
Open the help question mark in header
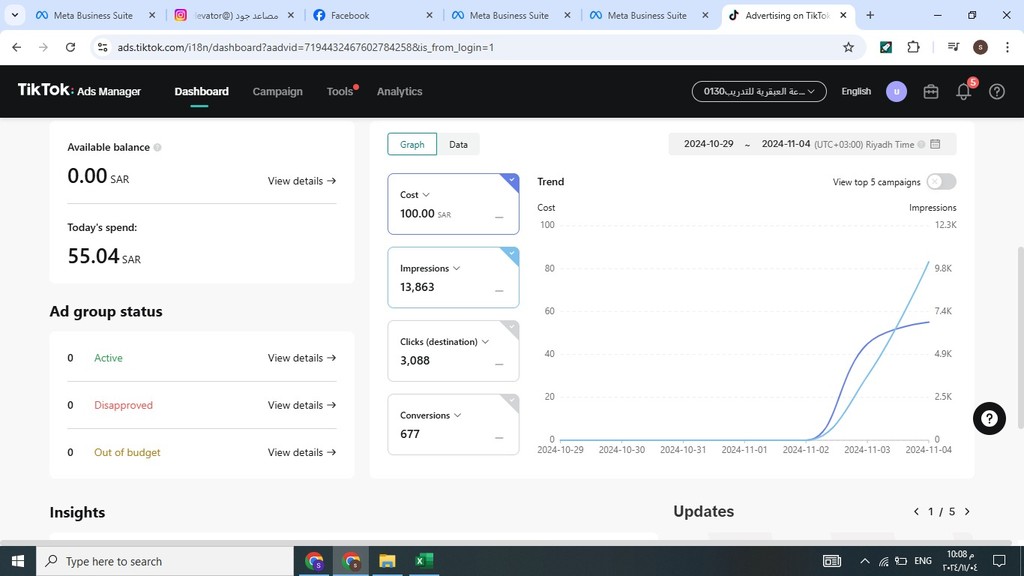point(997,91)
